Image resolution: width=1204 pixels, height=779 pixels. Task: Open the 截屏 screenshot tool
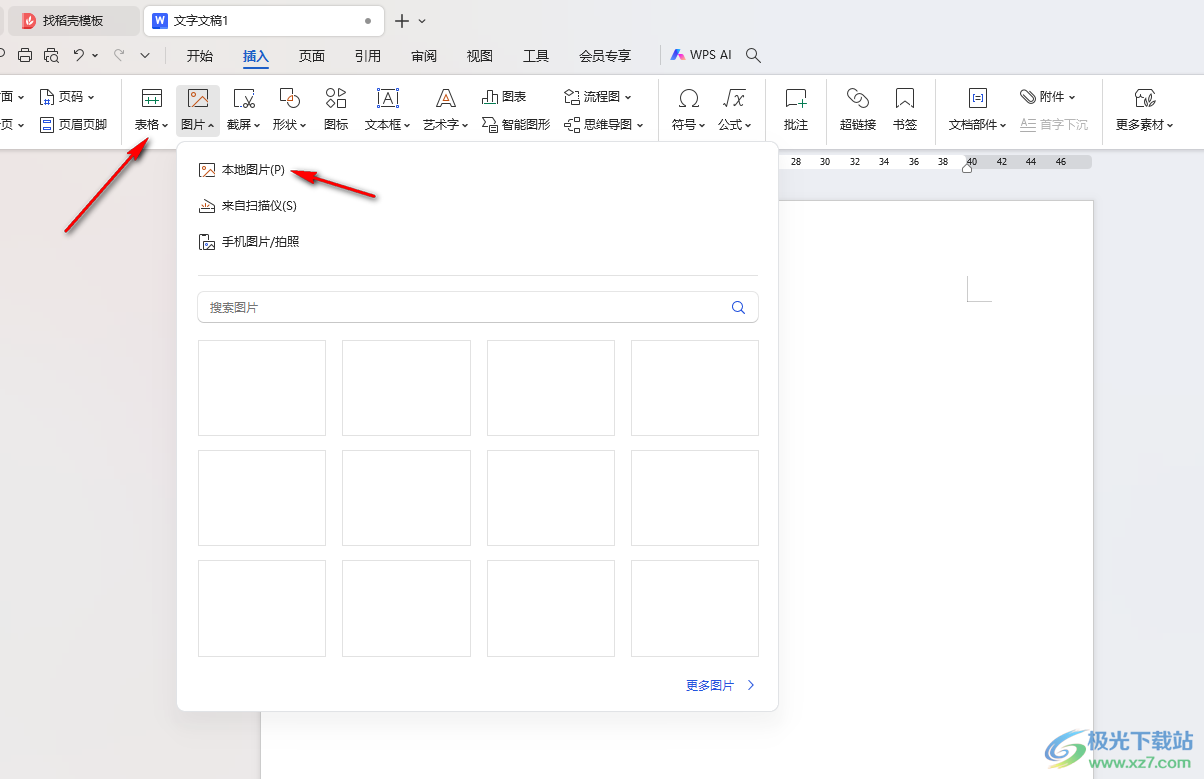pyautogui.click(x=243, y=110)
